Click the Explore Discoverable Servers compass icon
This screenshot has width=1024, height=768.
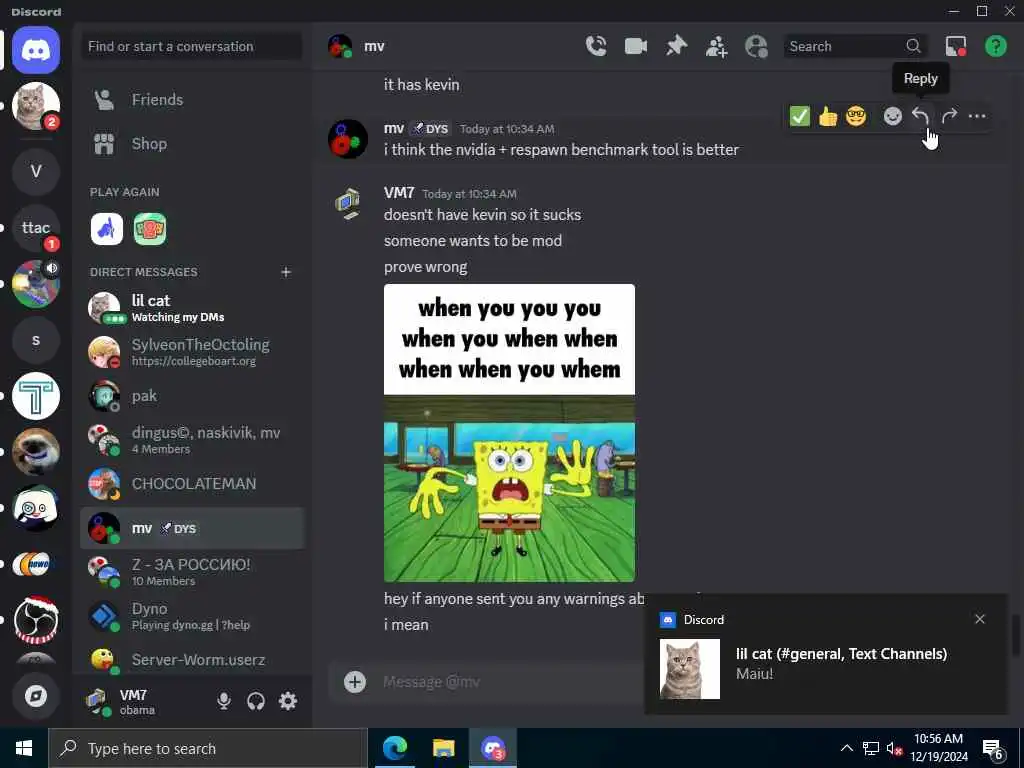[36, 696]
